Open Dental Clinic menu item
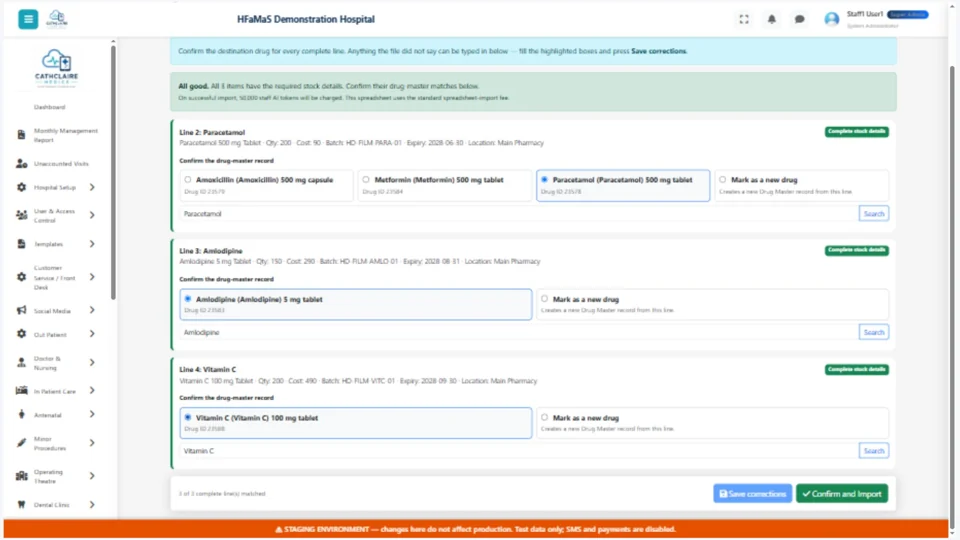960x540 pixels. 51,505
